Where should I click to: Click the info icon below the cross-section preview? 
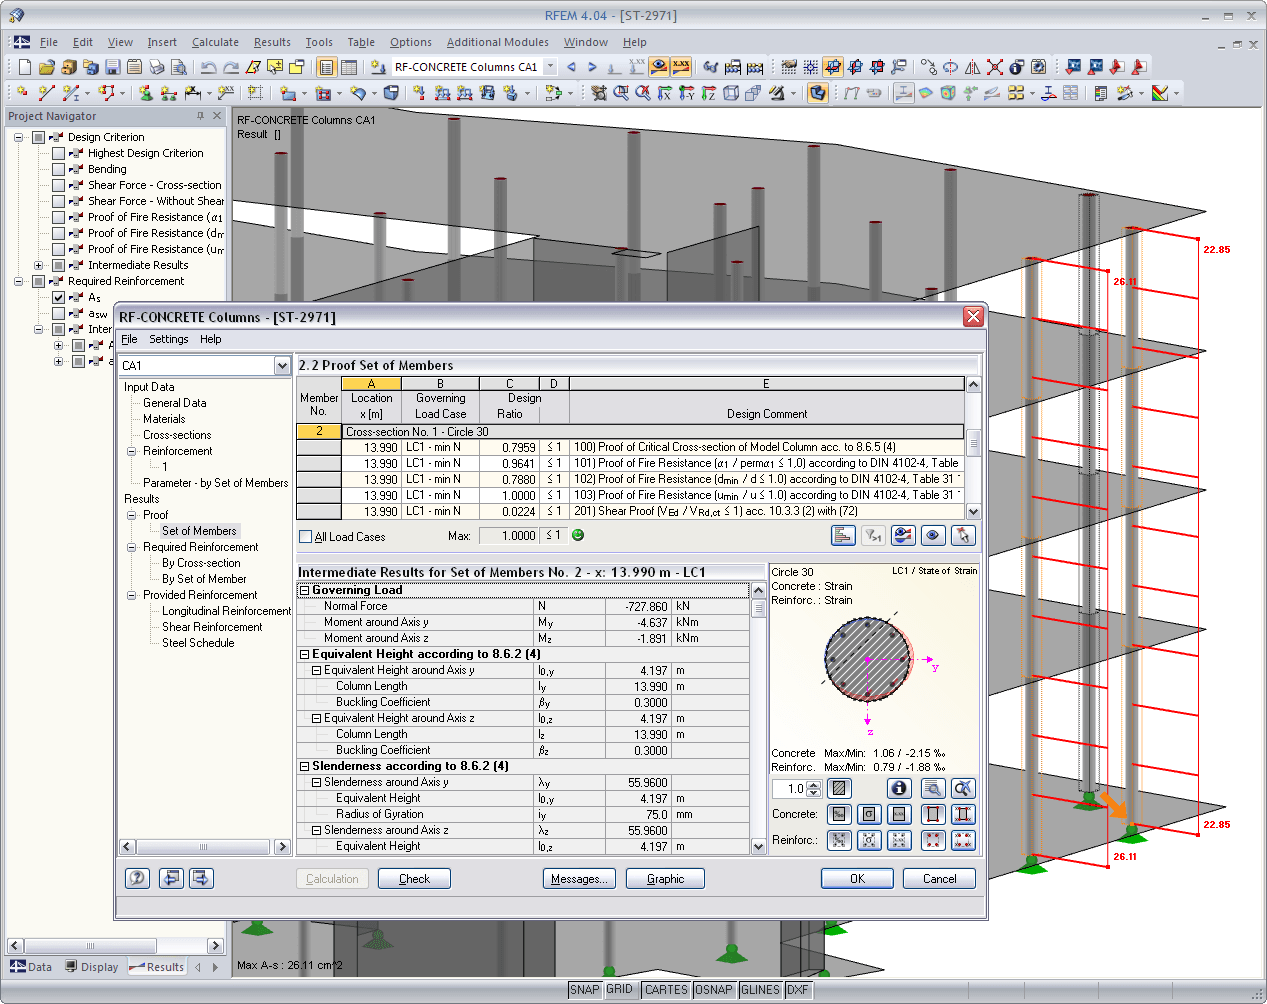point(899,789)
